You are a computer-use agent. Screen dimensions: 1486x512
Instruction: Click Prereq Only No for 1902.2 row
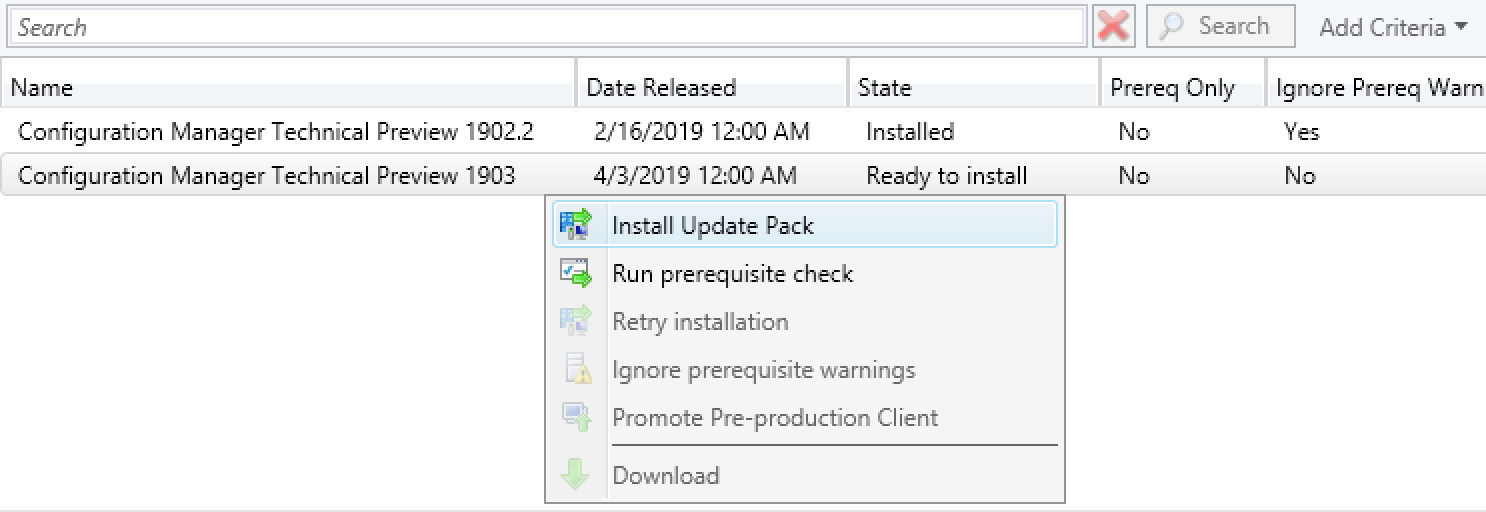[1134, 131]
